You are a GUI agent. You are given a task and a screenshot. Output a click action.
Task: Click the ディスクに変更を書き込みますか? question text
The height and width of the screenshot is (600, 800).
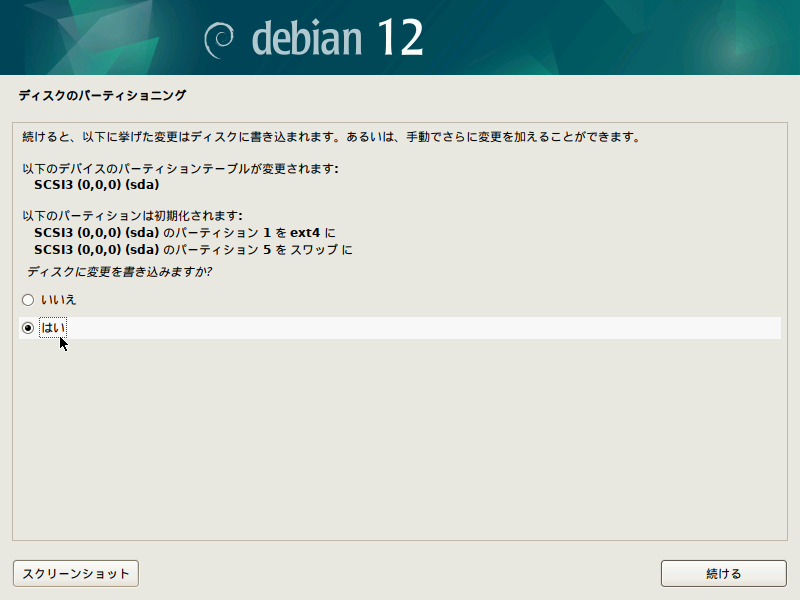119,271
